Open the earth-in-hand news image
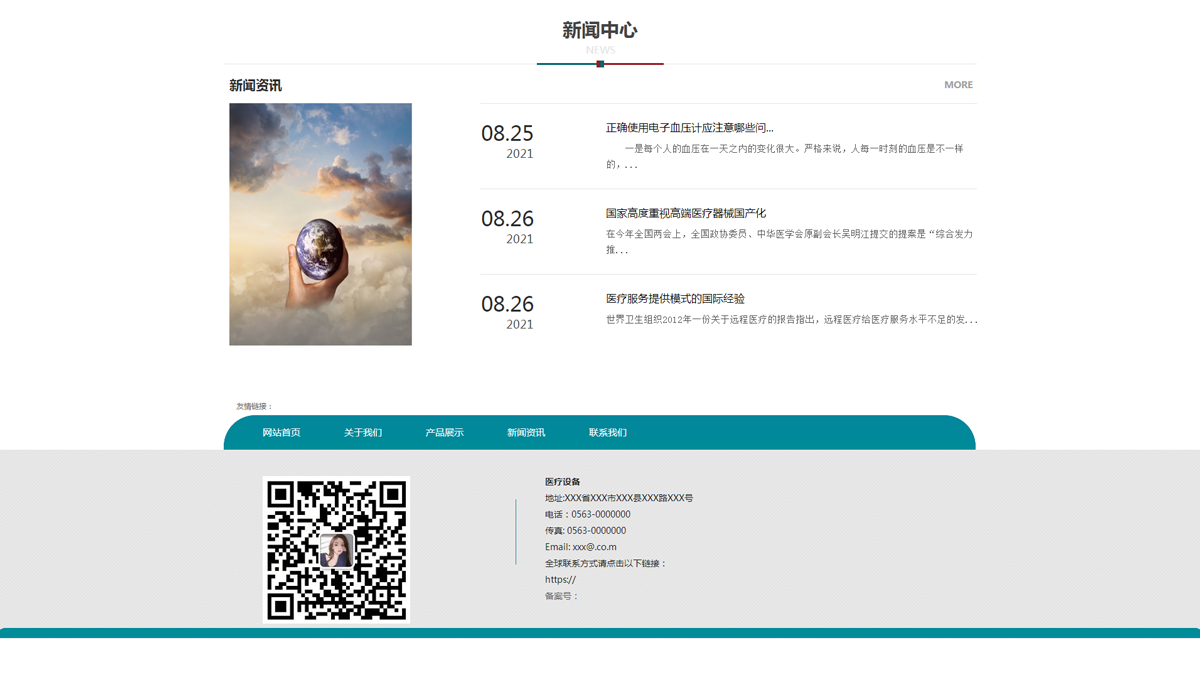The height and width of the screenshot is (681, 1200). pyautogui.click(x=320, y=224)
